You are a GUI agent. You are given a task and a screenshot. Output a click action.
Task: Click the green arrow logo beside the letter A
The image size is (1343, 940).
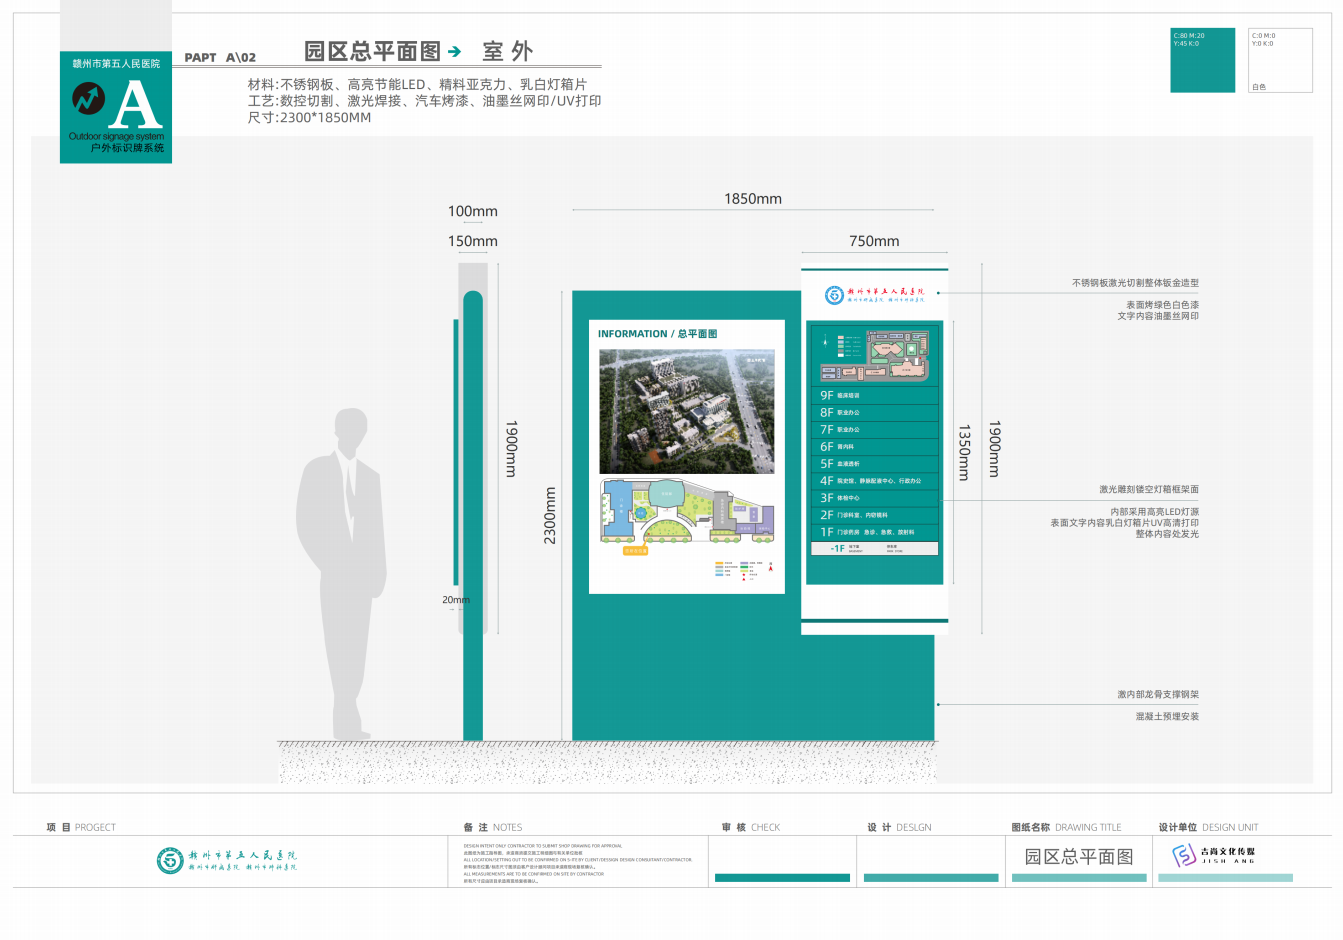pyautogui.click(x=88, y=98)
